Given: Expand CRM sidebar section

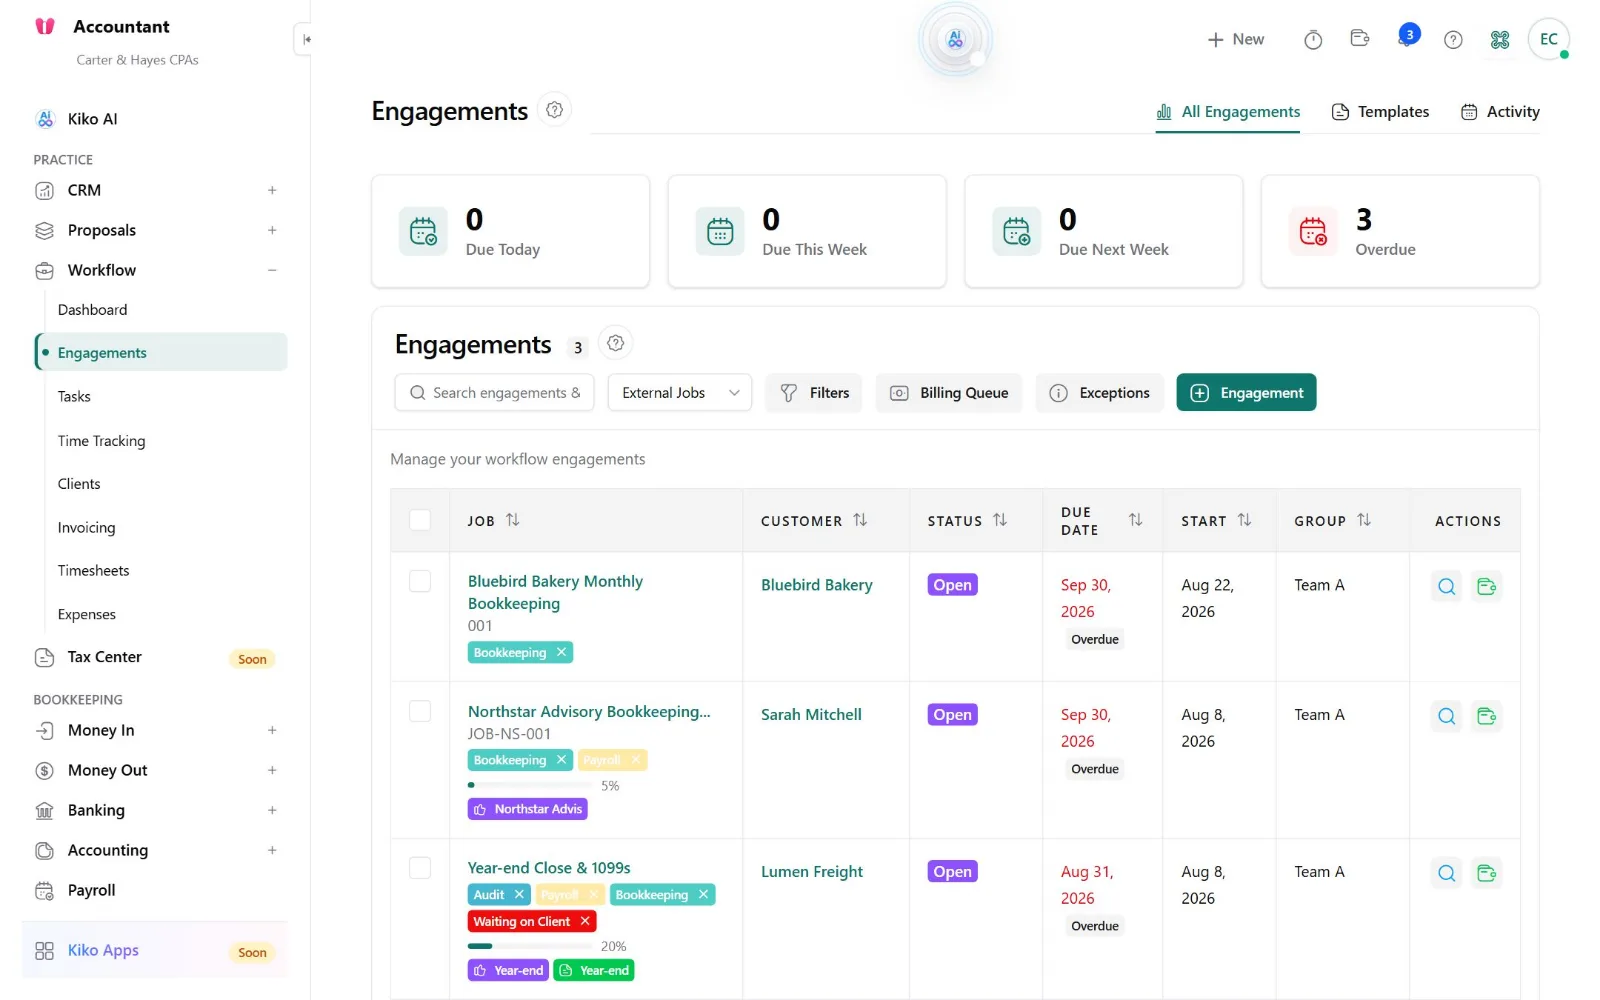Looking at the screenshot, I should point(272,190).
